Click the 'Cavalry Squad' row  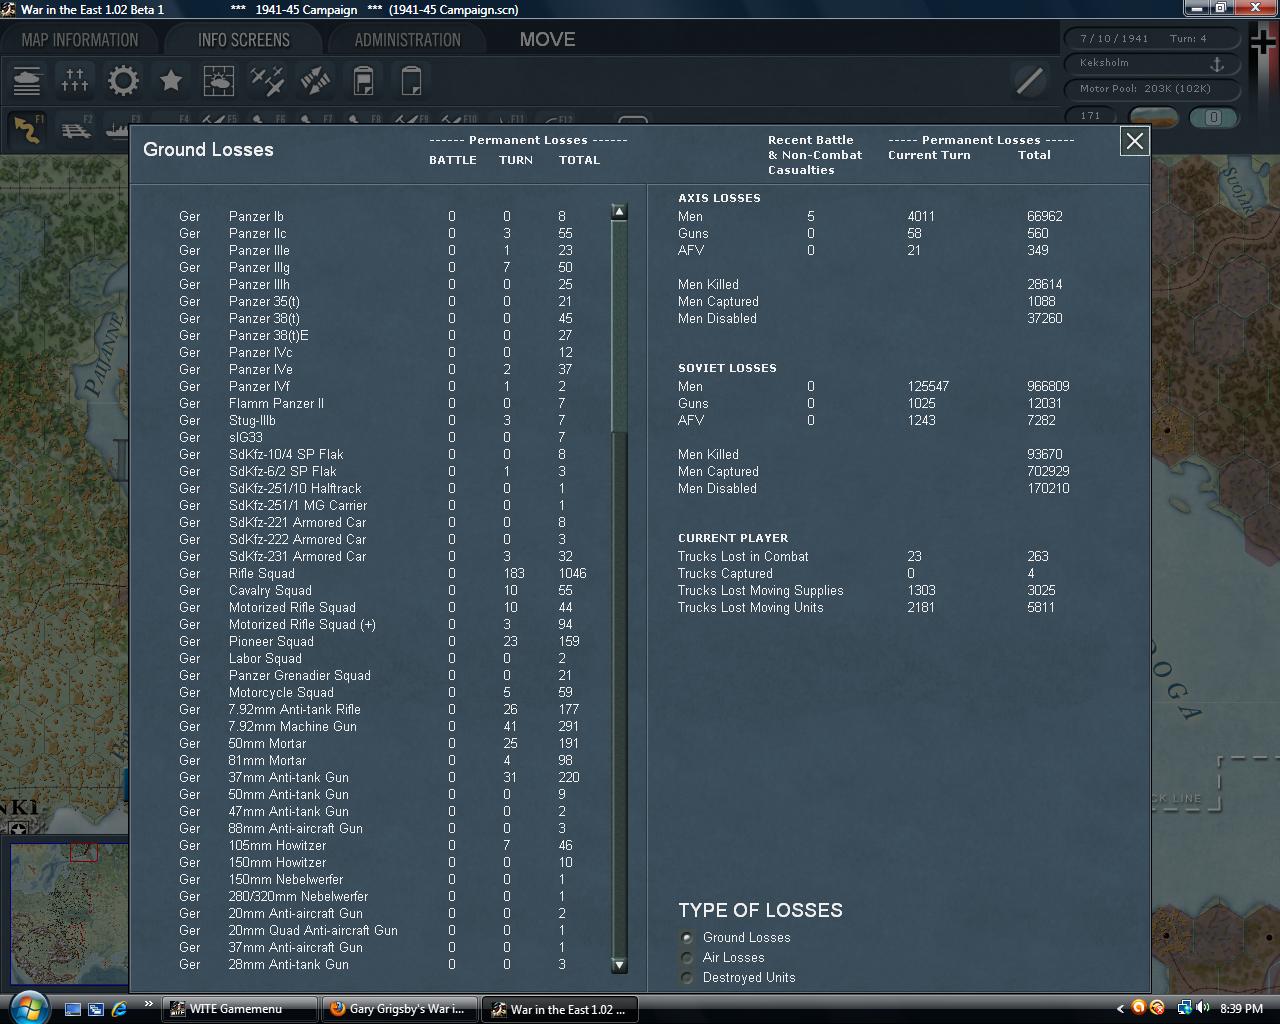click(385, 591)
